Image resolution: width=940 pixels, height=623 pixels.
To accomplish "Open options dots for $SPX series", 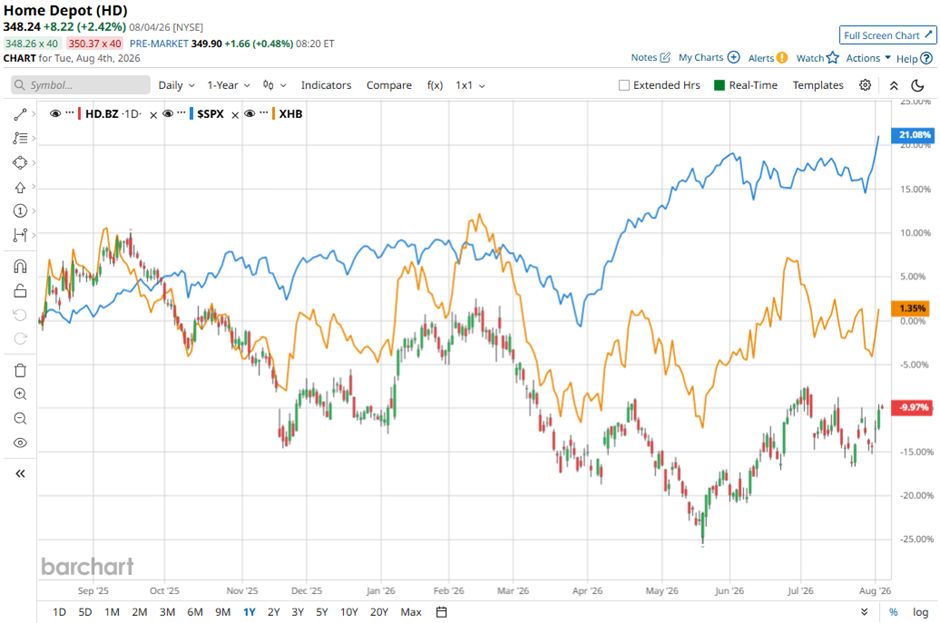I will click(182, 113).
